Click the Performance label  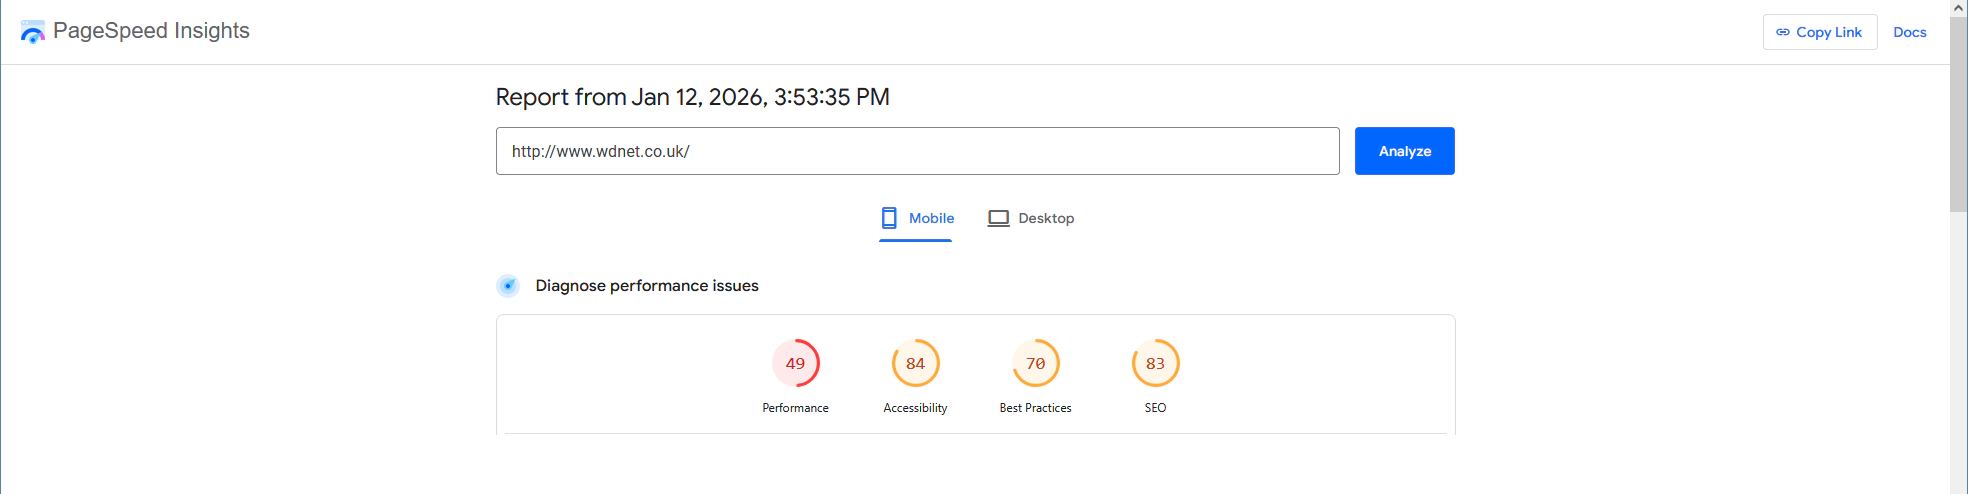(796, 408)
